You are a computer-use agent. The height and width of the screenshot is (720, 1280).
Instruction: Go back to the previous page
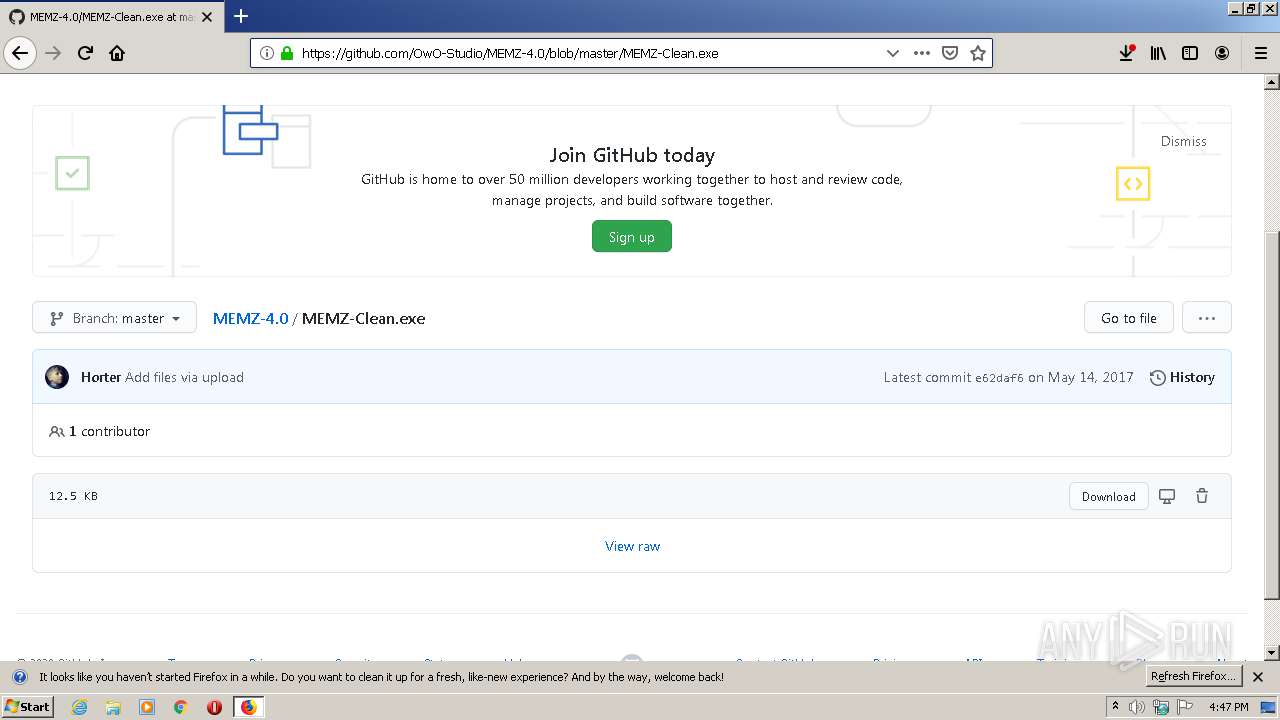20,53
